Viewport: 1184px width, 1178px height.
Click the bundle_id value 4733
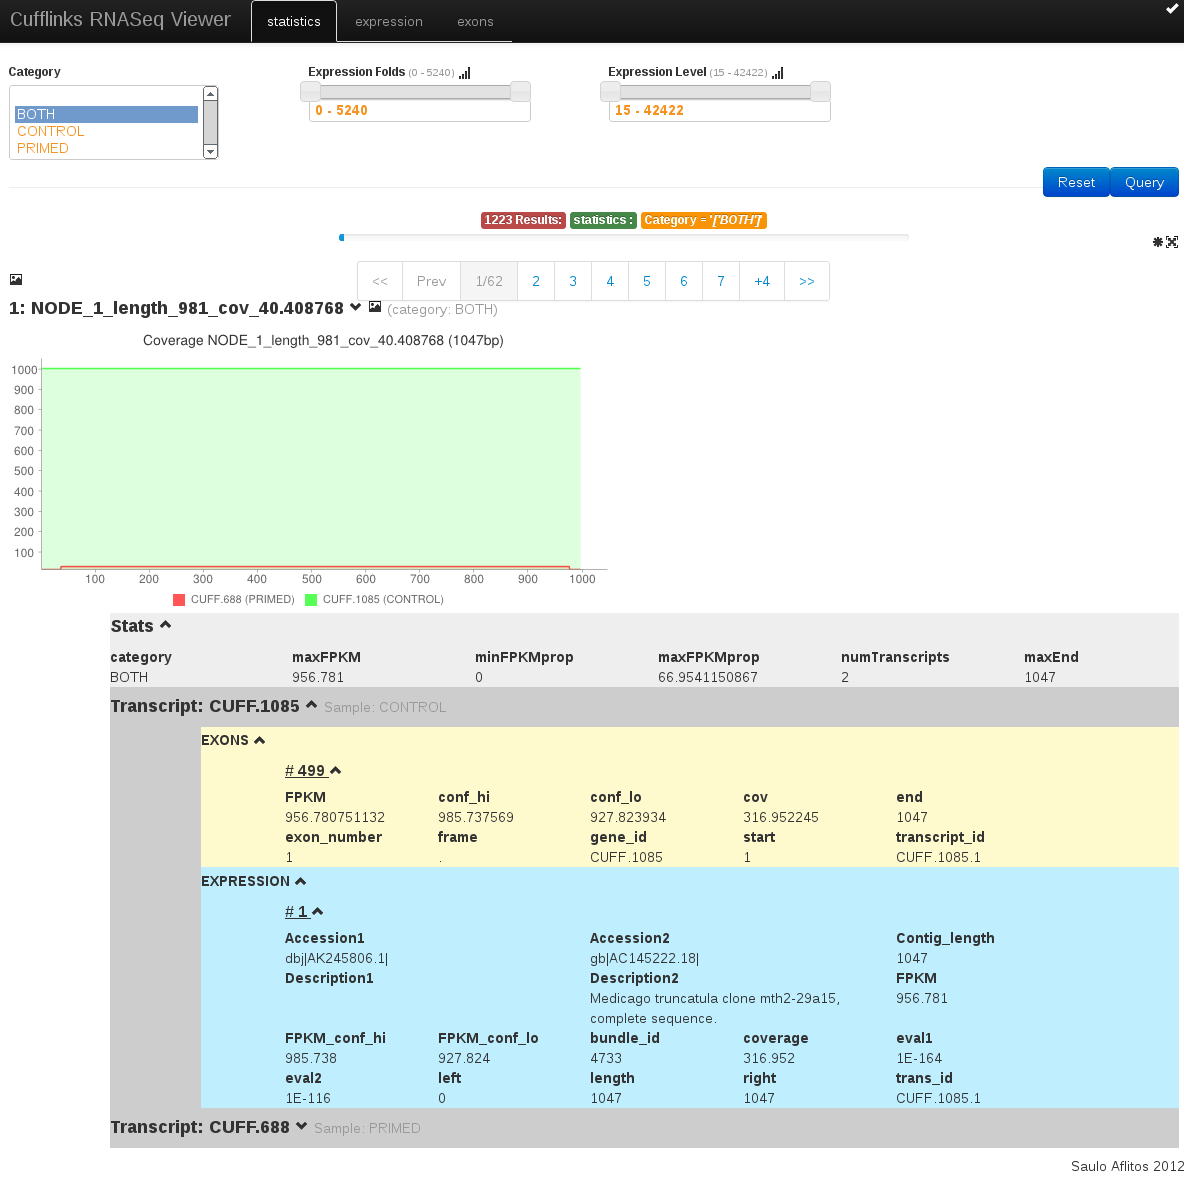pos(606,1059)
